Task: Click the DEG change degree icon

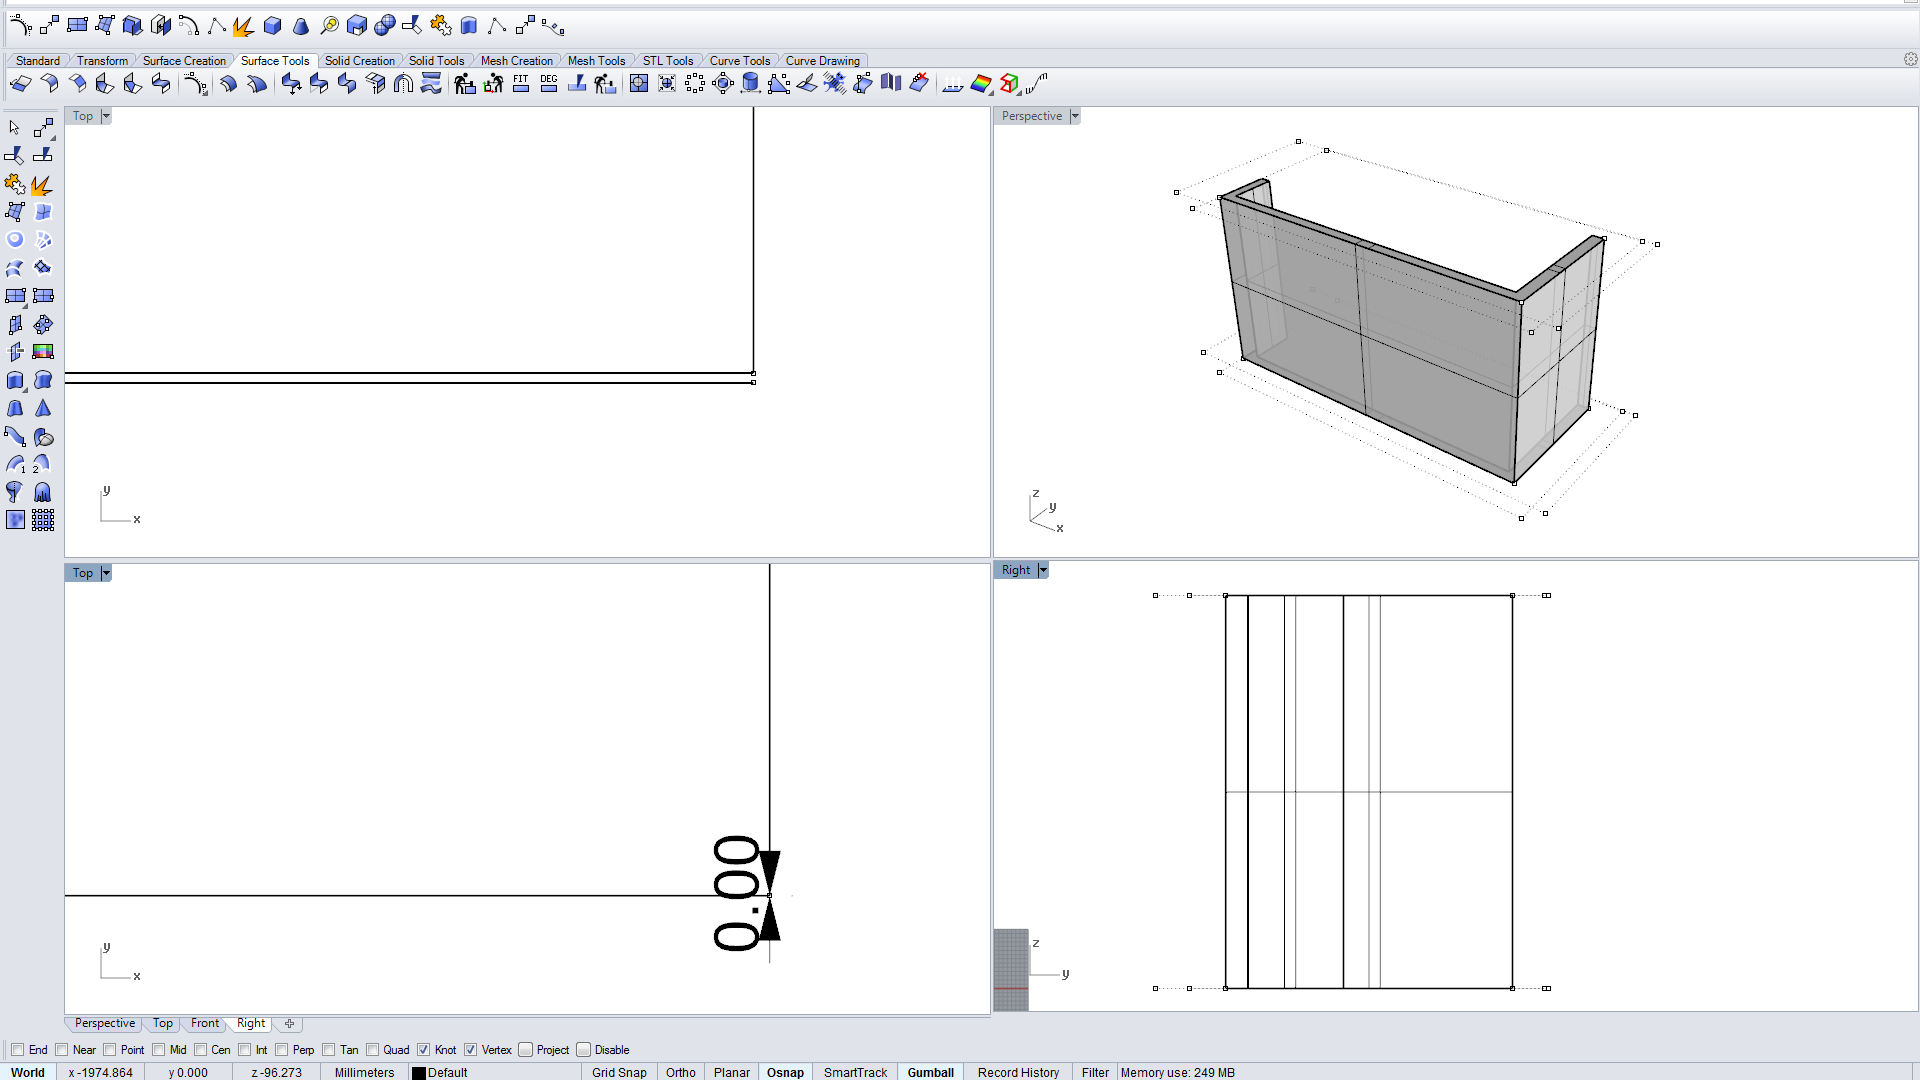Action: coord(549,84)
